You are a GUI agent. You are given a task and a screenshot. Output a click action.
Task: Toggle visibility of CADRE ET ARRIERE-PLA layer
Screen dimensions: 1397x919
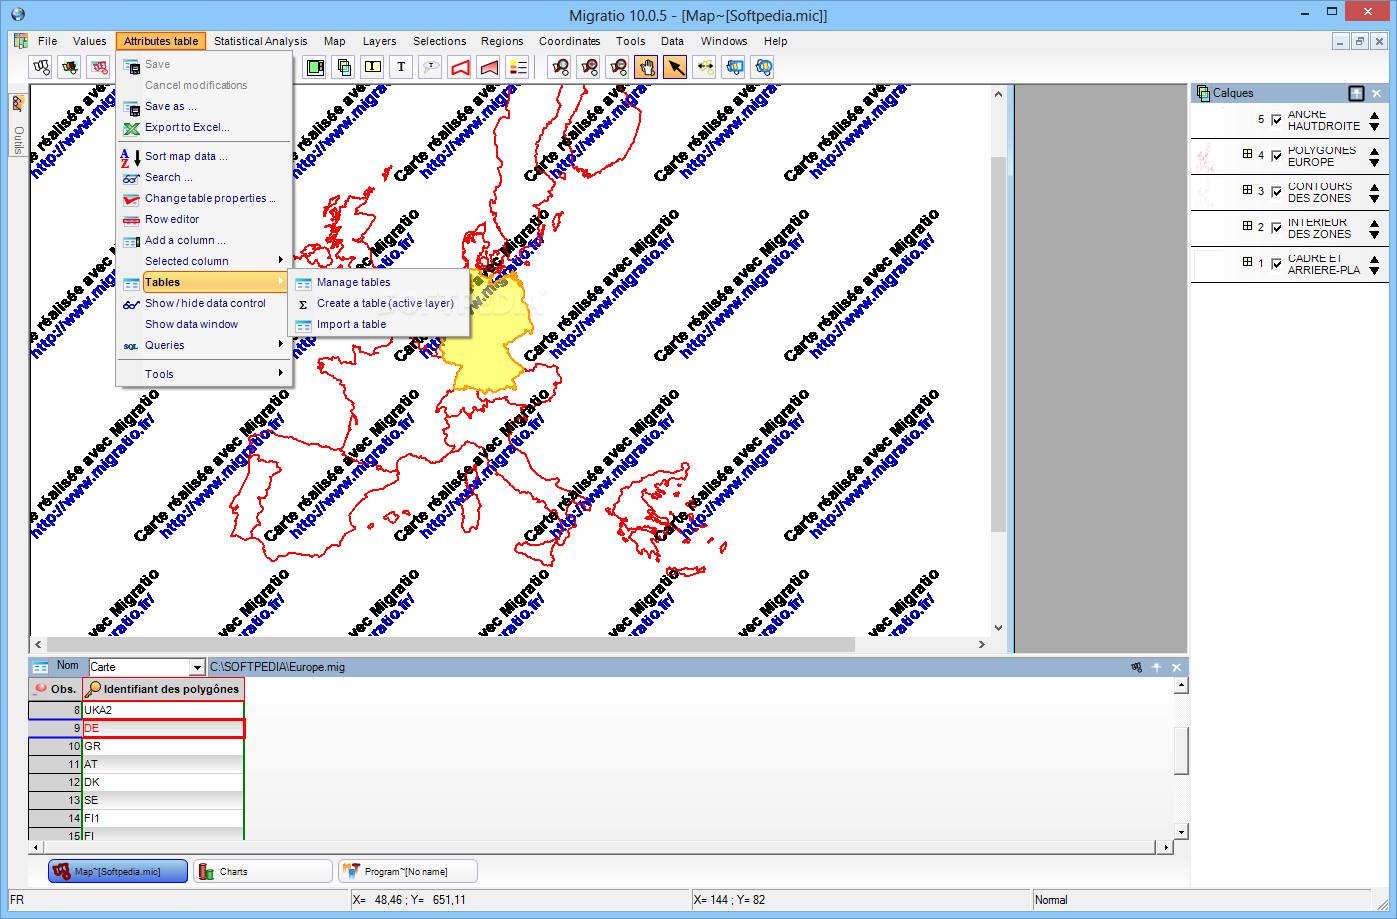pos(1276,264)
